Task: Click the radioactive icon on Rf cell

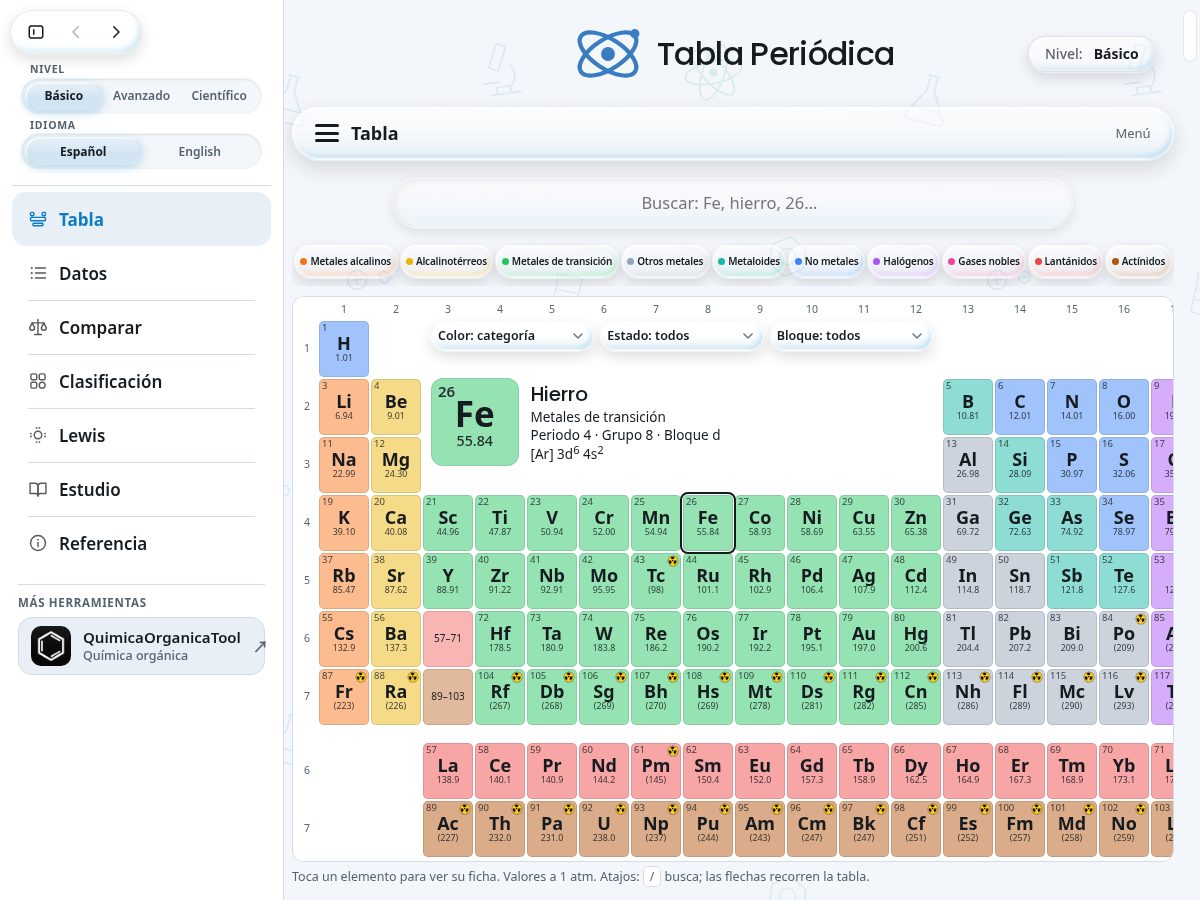Action: [515, 676]
